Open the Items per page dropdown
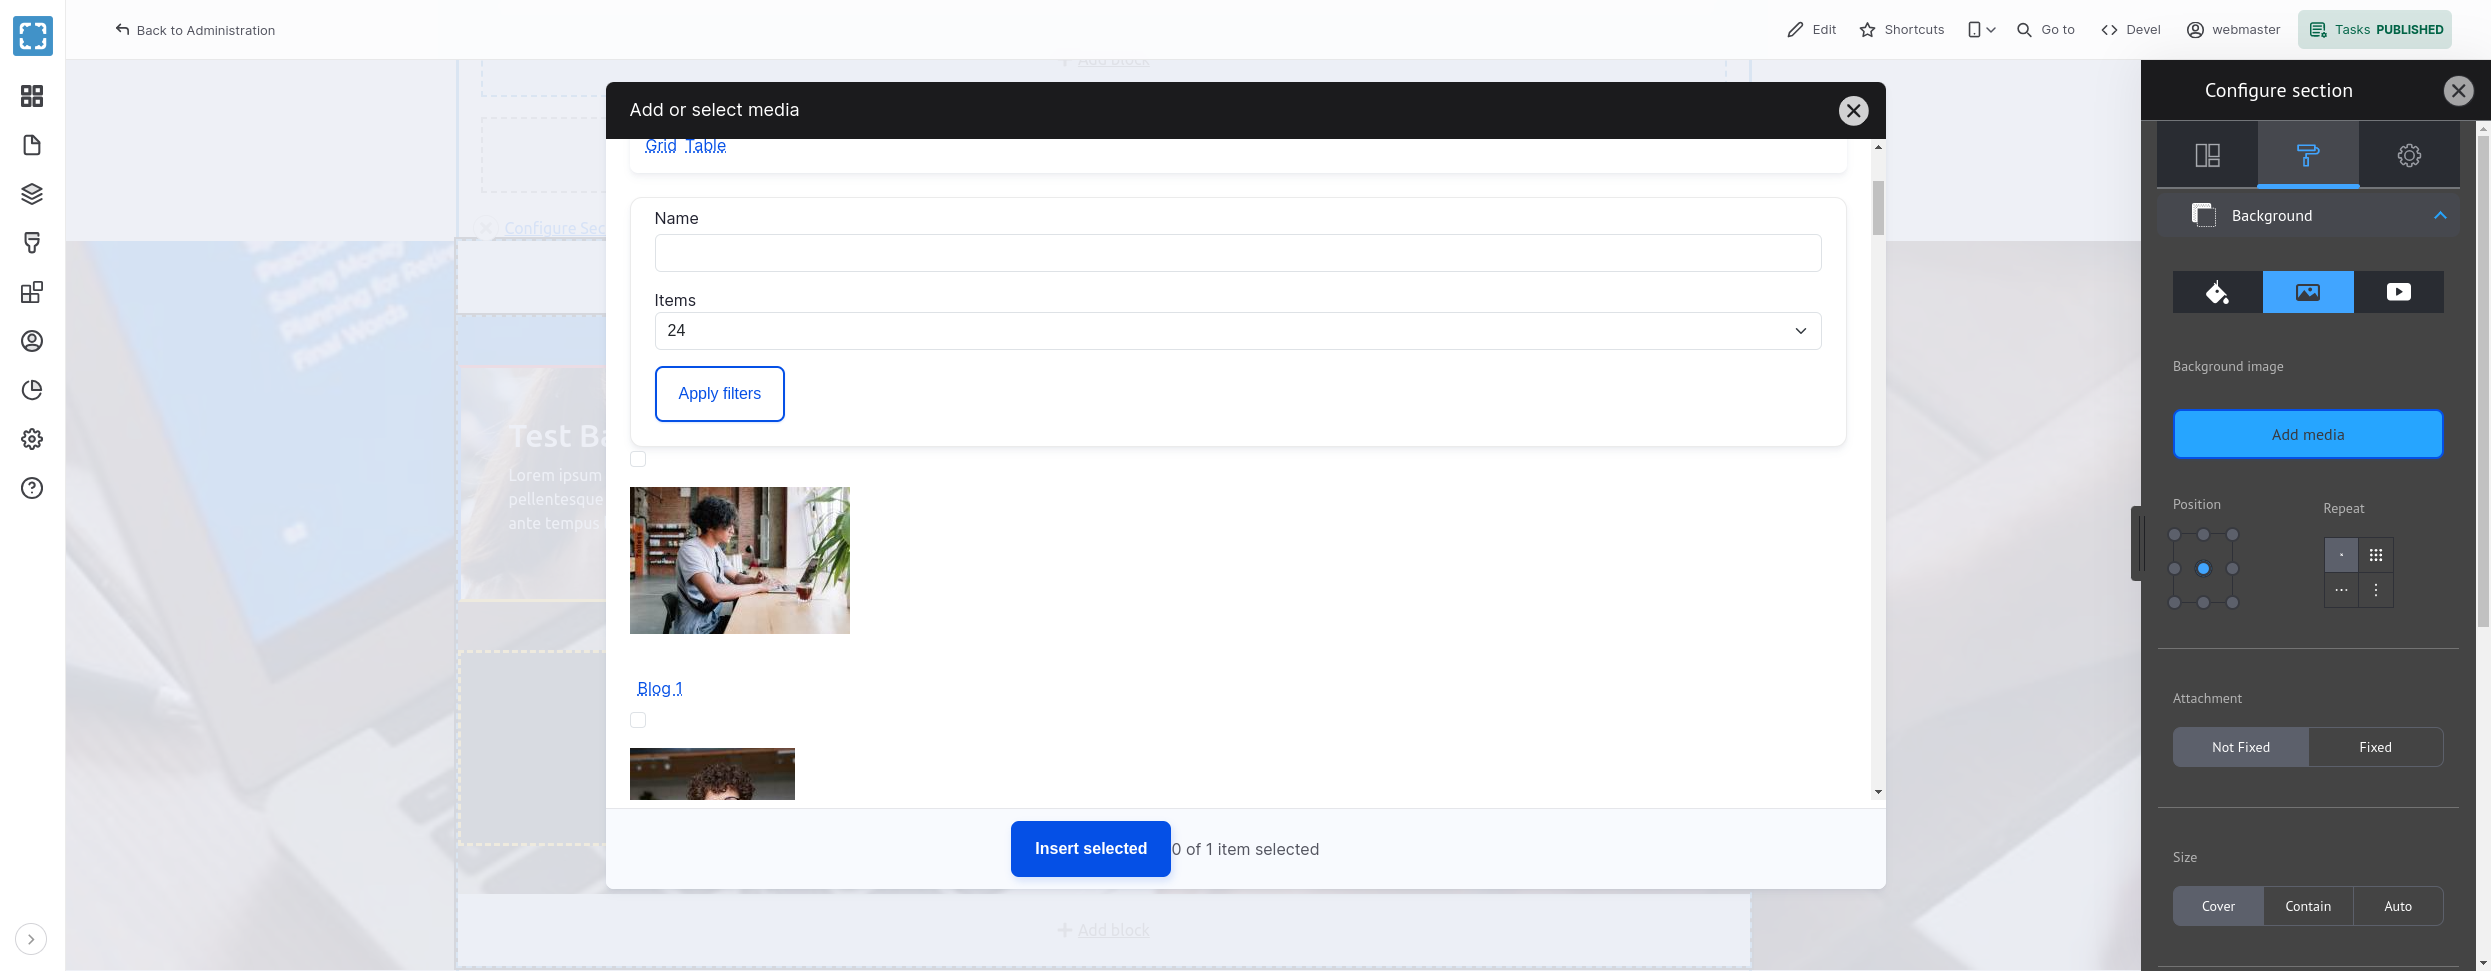This screenshot has height=971, width=2491. click(1238, 331)
